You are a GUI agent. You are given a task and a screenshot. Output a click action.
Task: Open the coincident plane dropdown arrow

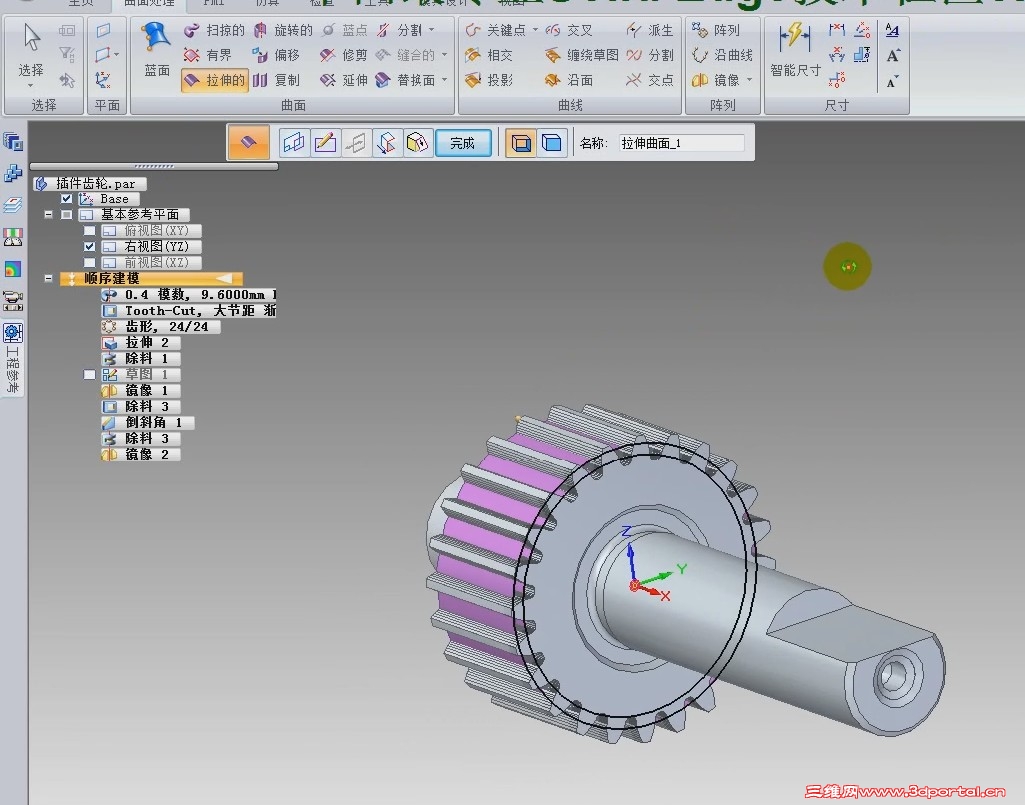click(116, 55)
